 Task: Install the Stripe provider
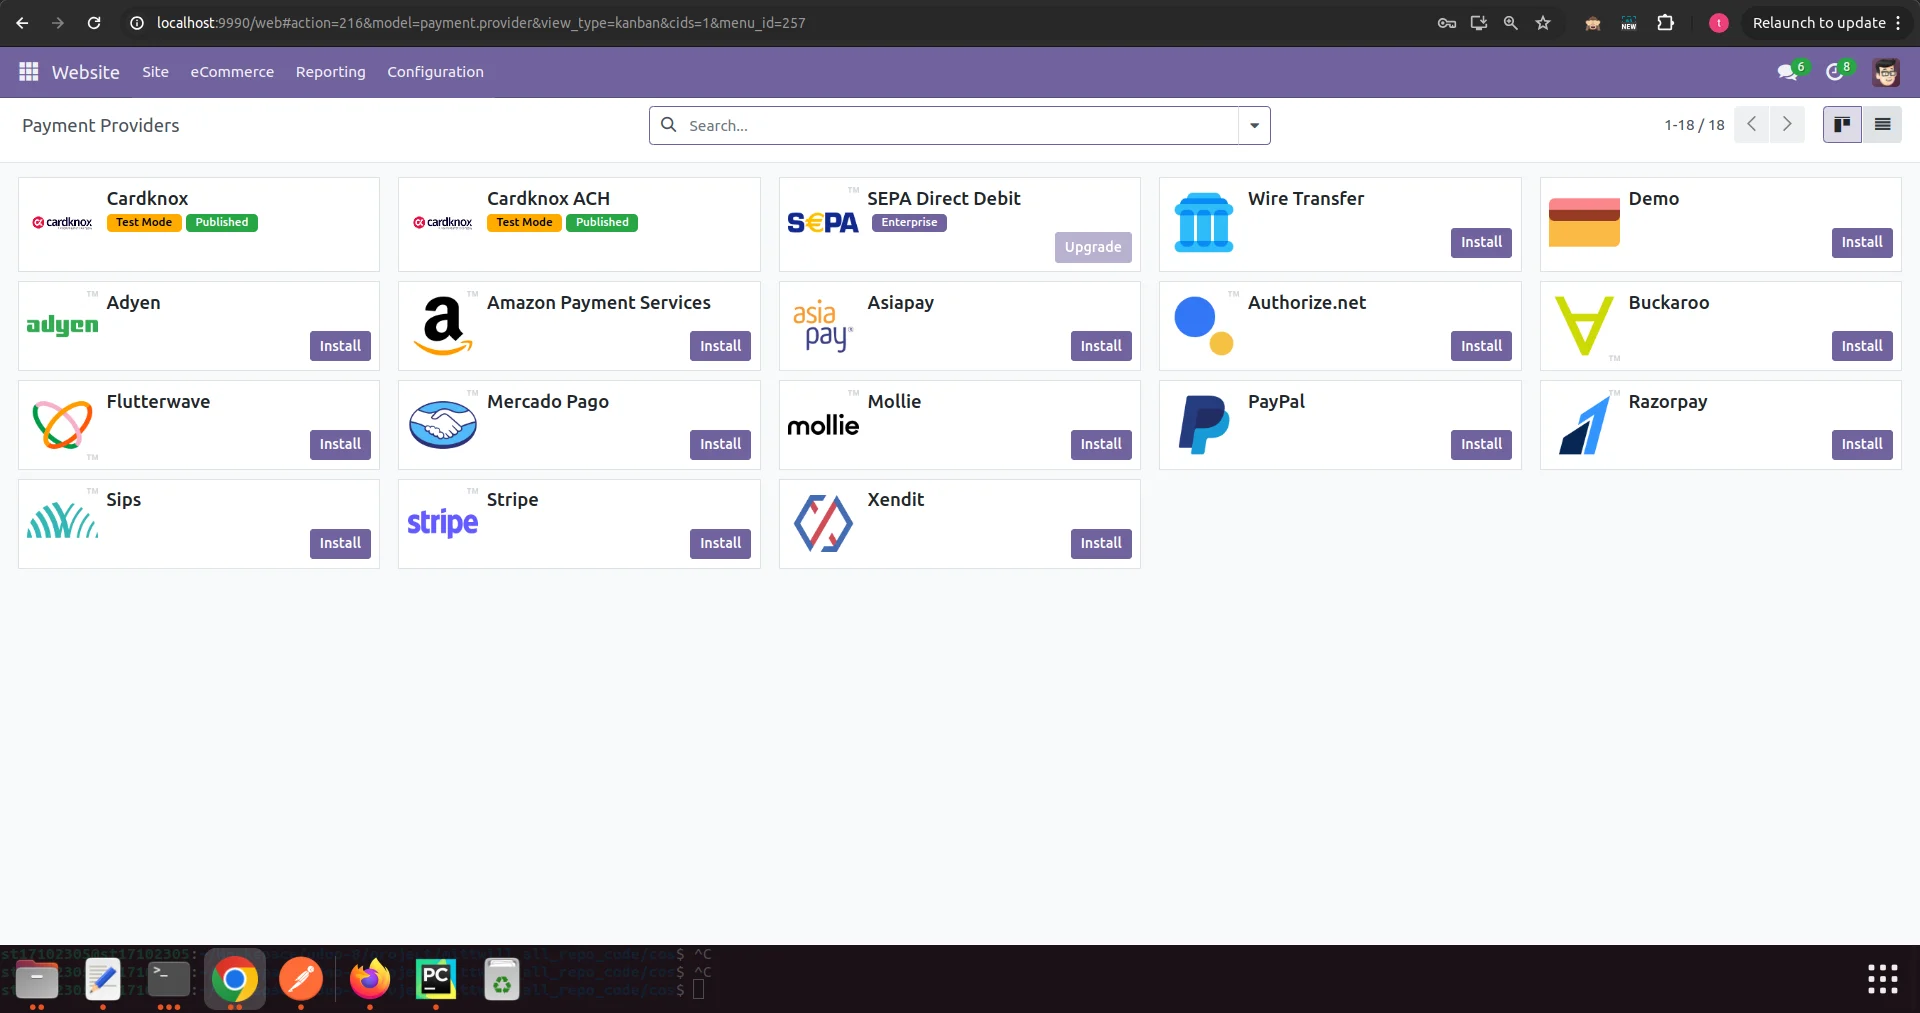click(x=720, y=543)
